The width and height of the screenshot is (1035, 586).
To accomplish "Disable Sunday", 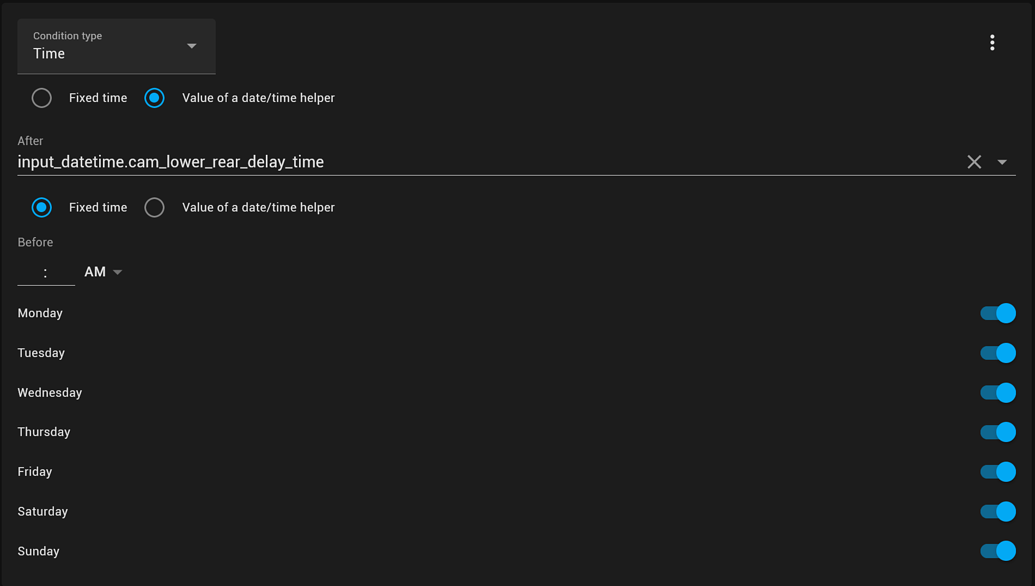I will [997, 551].
